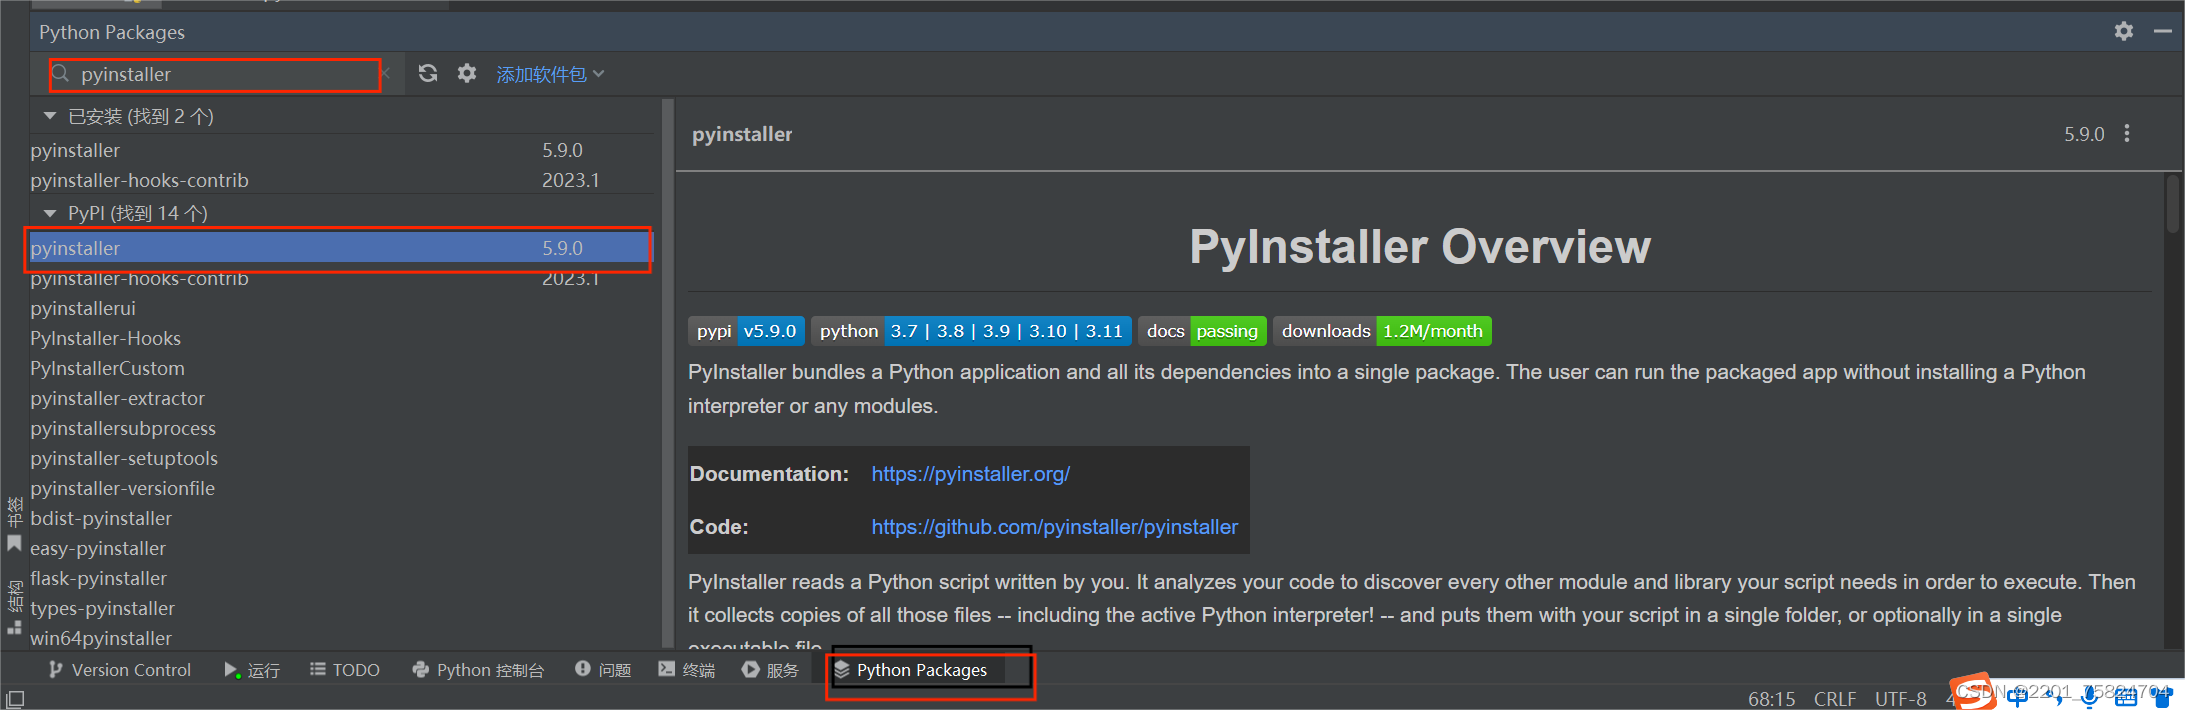
Task: Open the Structure sidebar icon
Action: [x=14, y=627]
